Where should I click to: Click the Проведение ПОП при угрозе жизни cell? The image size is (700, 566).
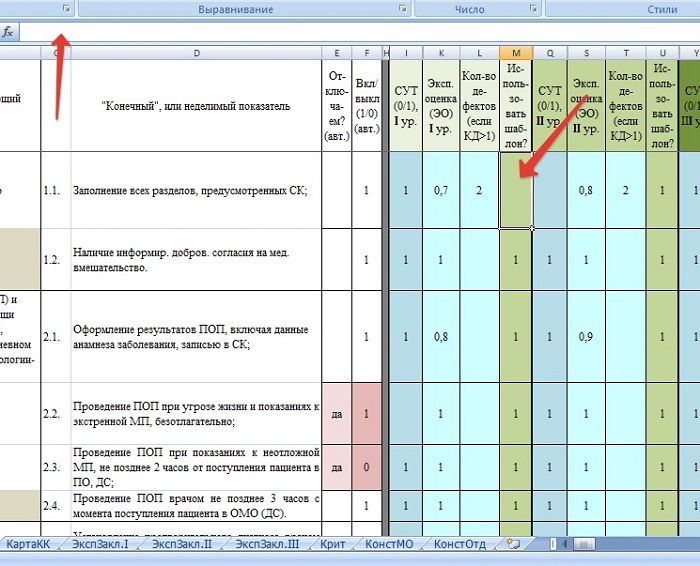click(x=196, y=414)
